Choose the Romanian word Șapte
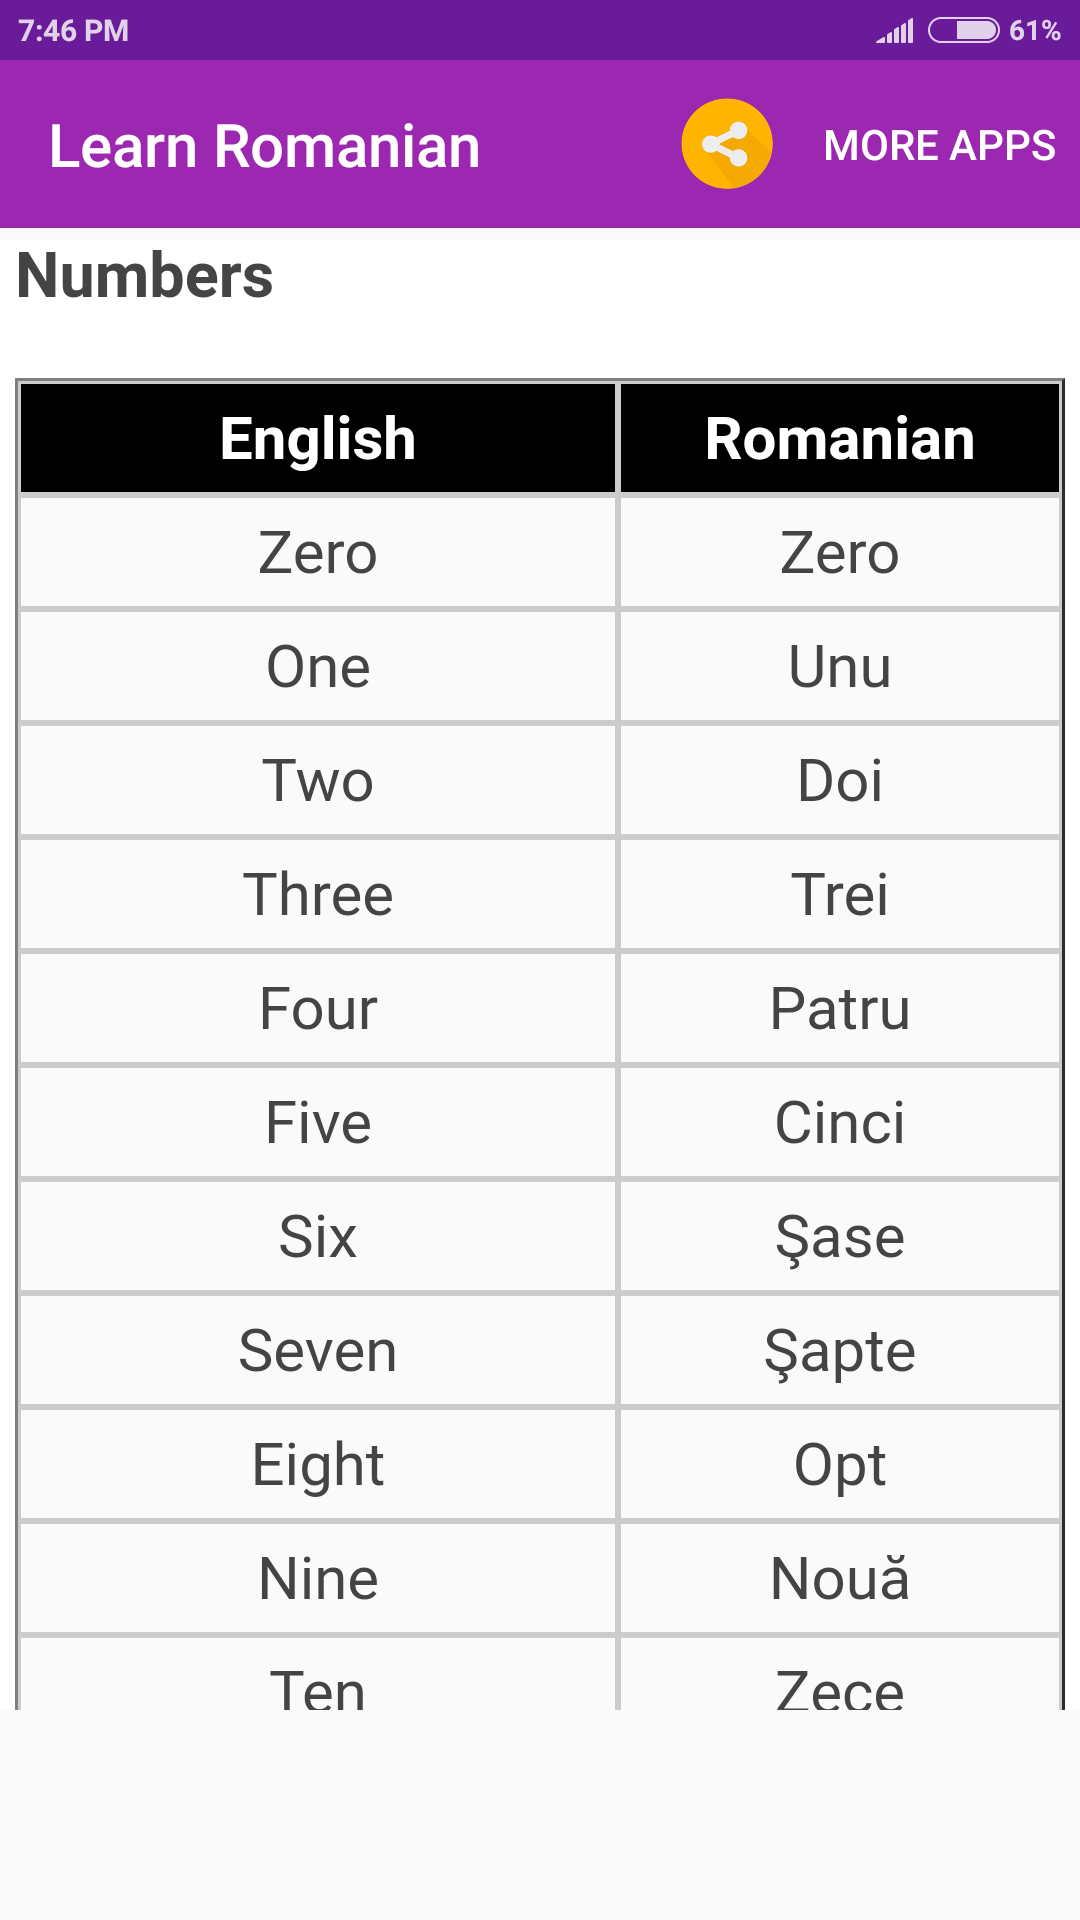Viewport: 1080px width, 1920px height. point(840,1354)
